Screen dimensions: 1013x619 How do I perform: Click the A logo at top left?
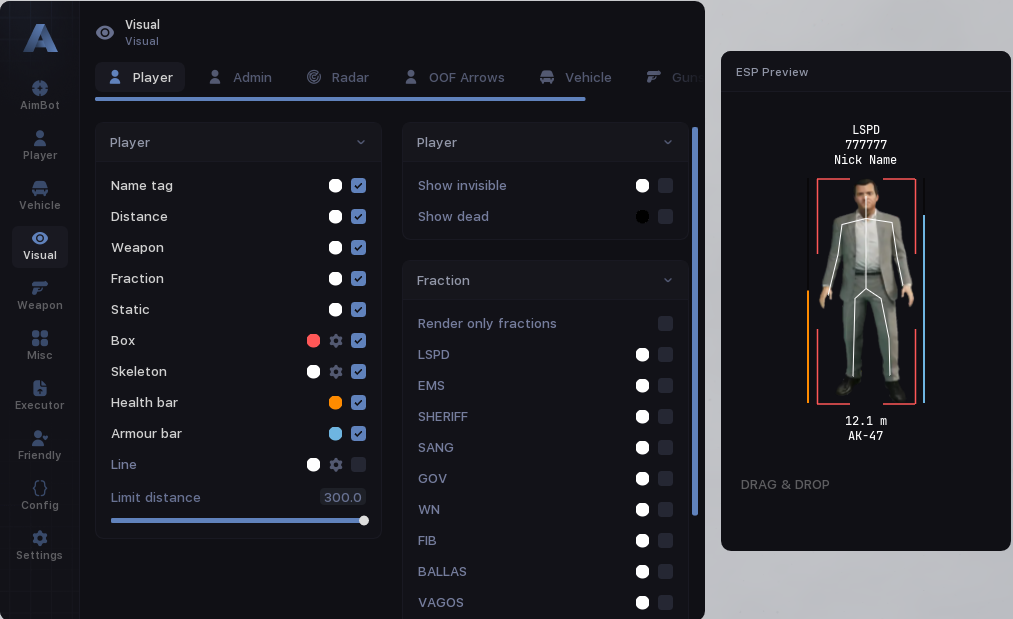[x=40, y=37]
